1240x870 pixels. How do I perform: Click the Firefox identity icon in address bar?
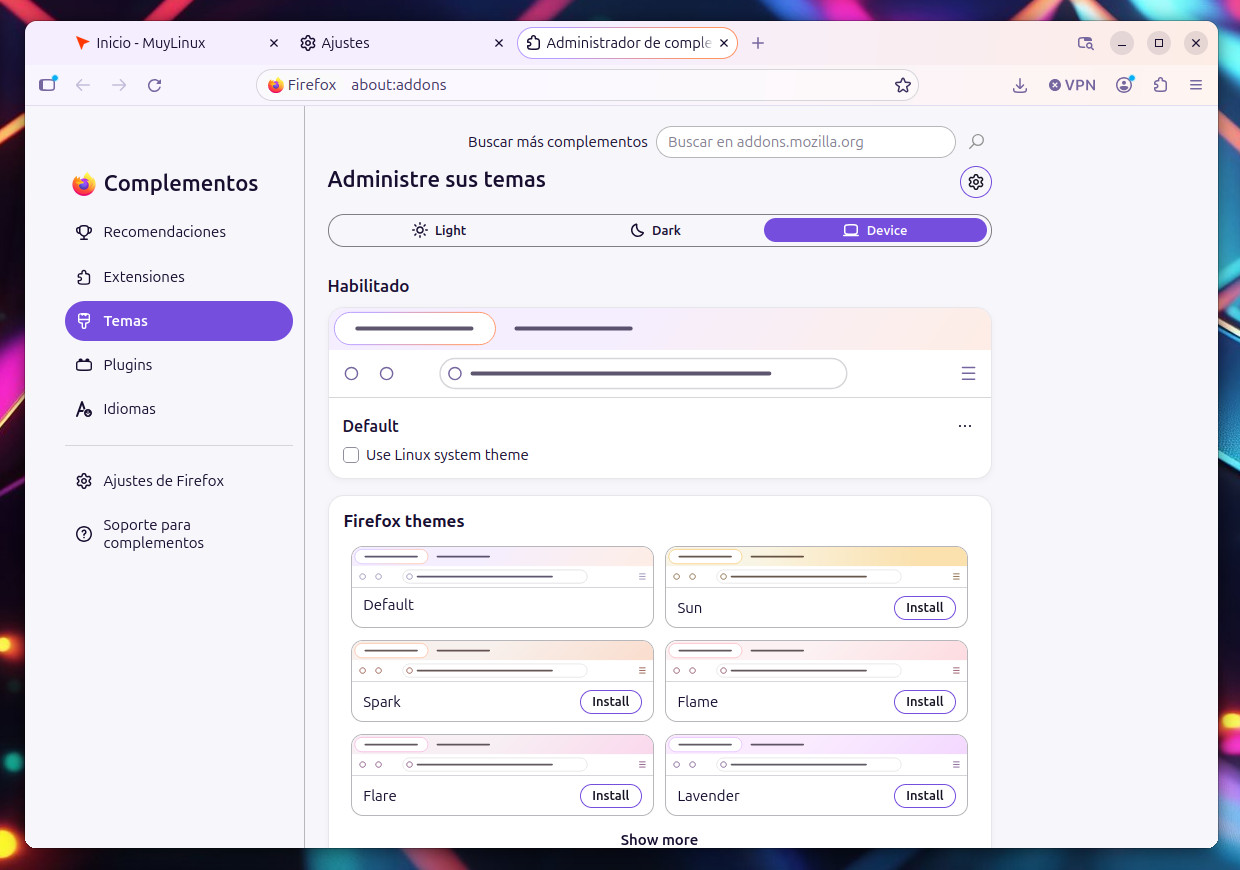tap(276, 85)
